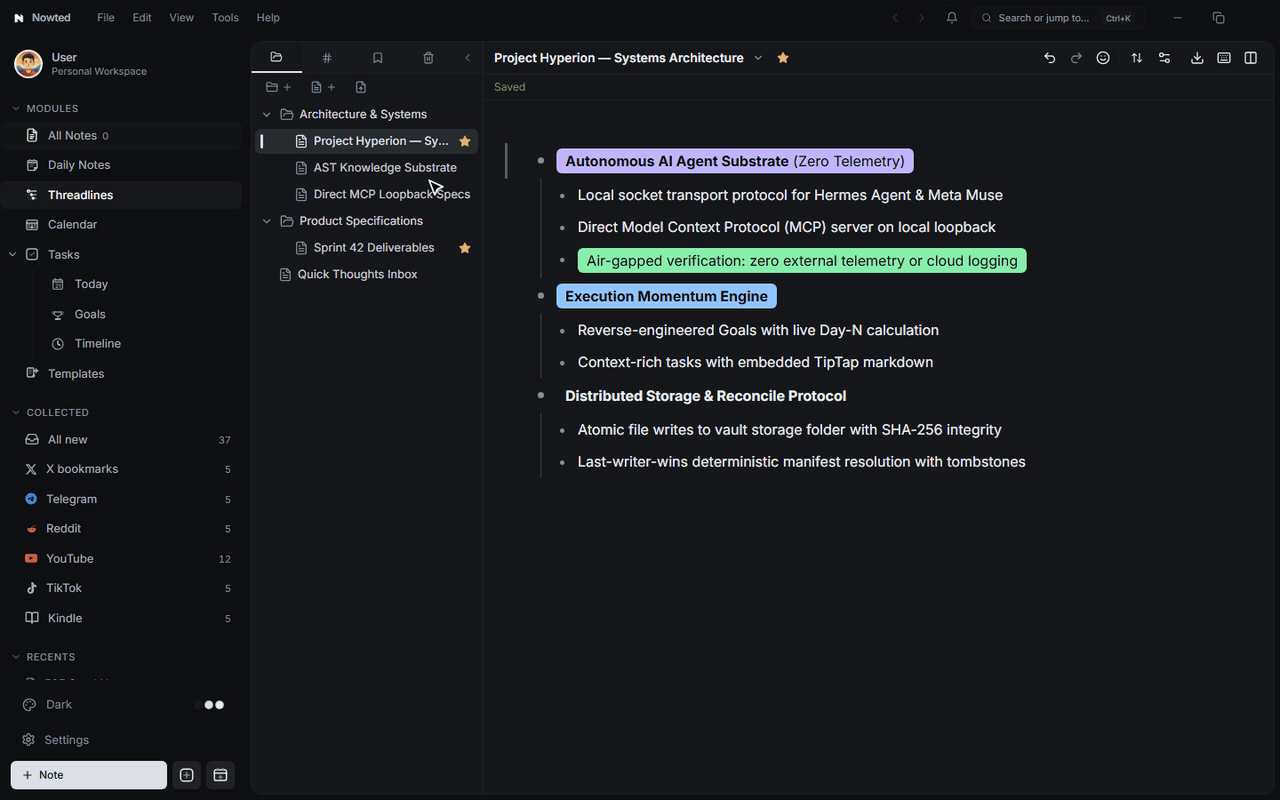Screen dimensions: 1280x800
Task: Open the note title dropdown chevron
Action: click(x=758, y=58)
